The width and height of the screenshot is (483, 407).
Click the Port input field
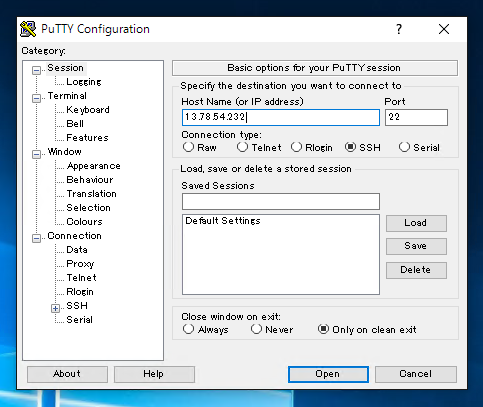[416, 117]
